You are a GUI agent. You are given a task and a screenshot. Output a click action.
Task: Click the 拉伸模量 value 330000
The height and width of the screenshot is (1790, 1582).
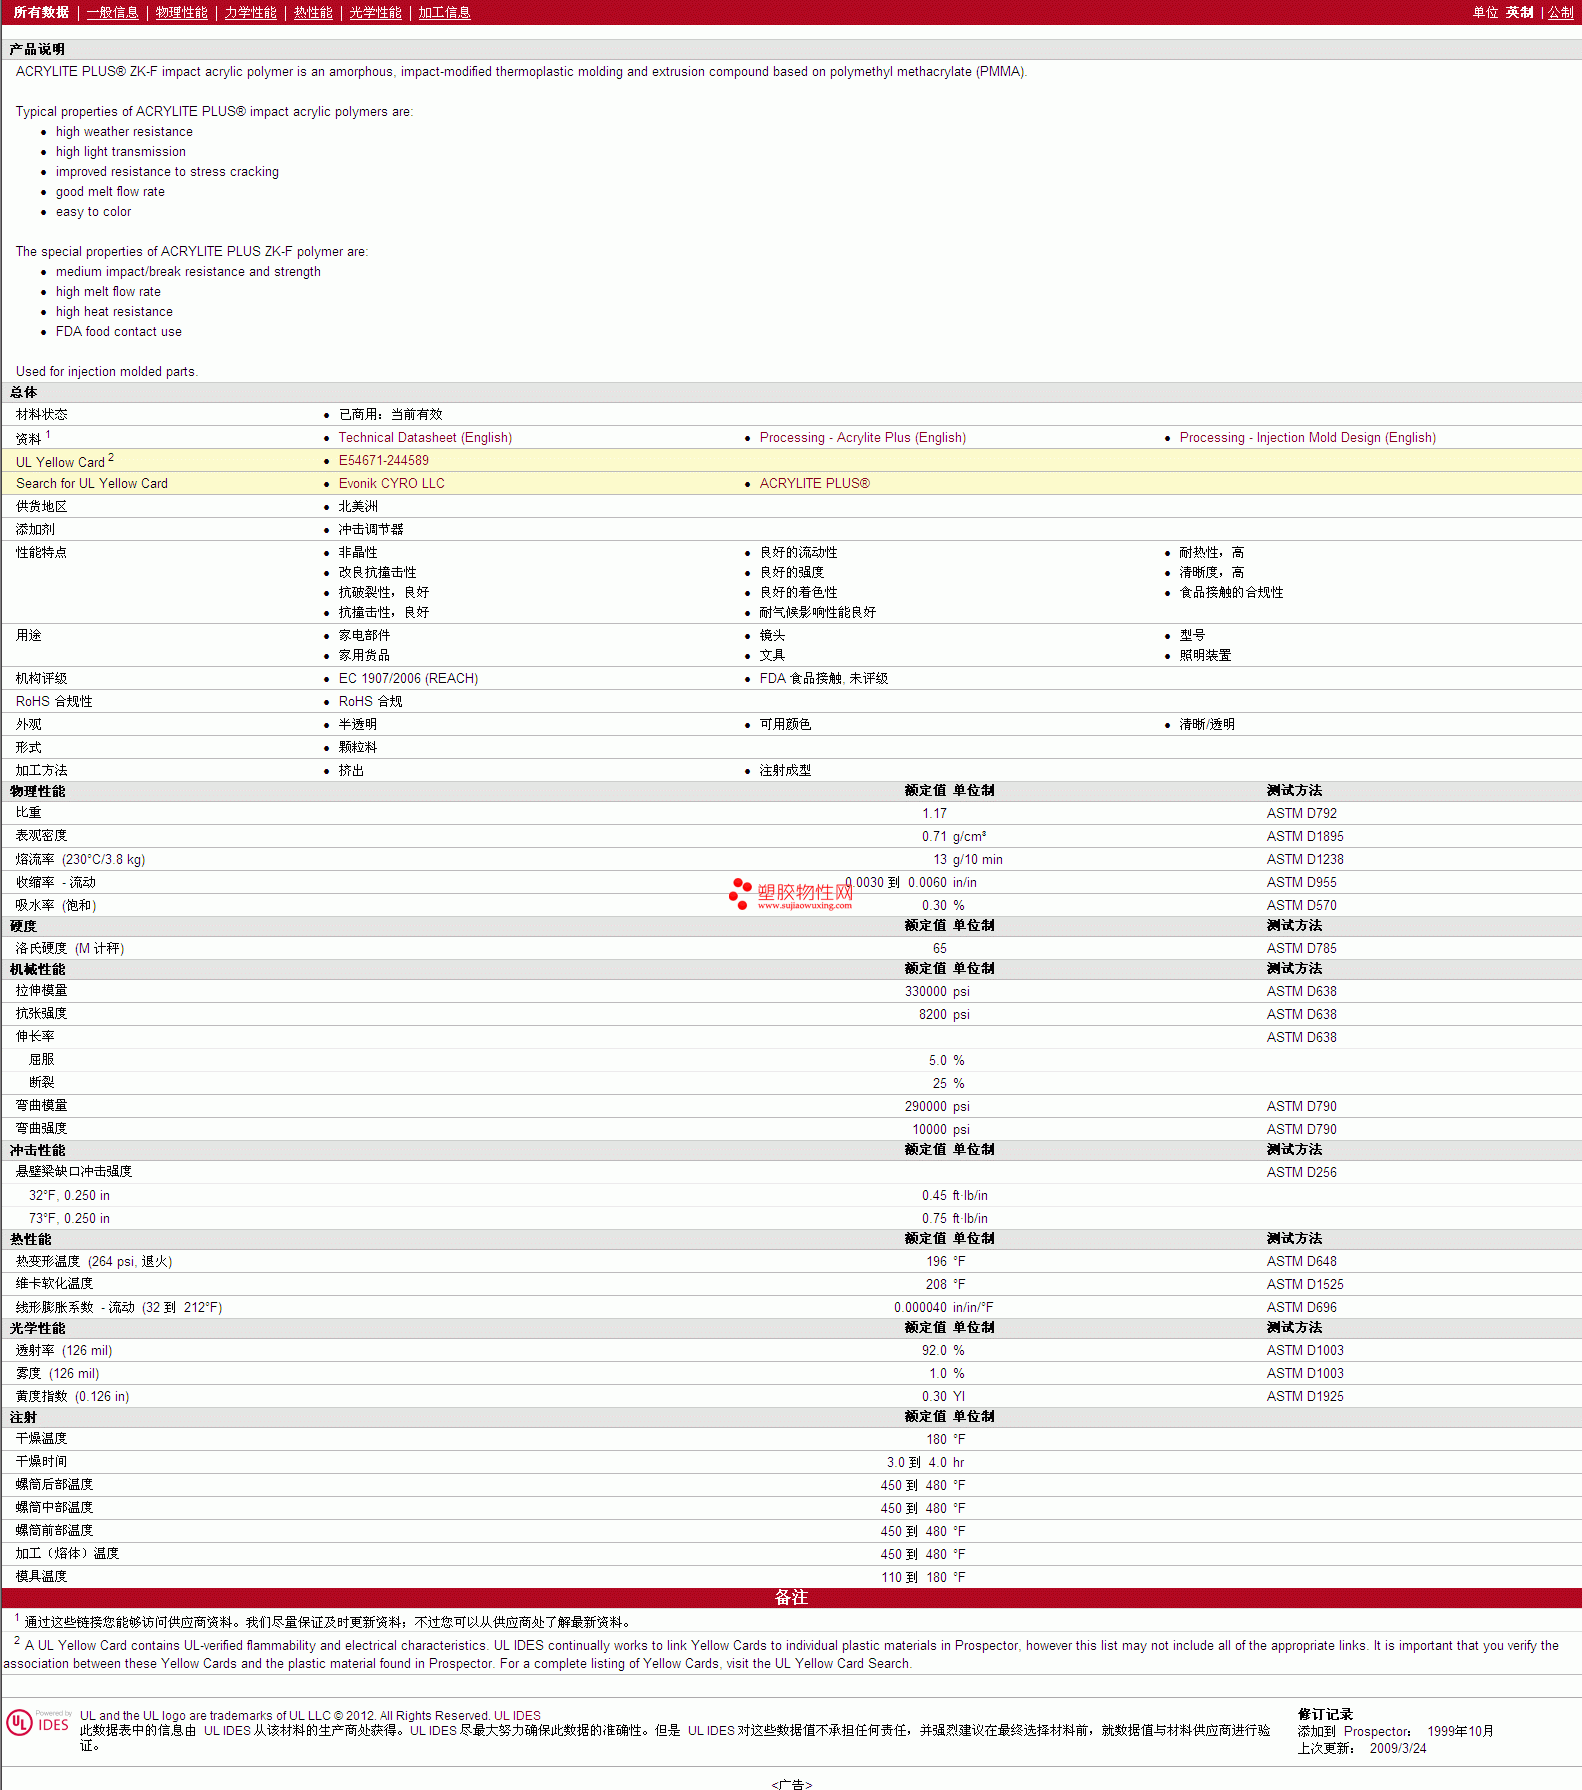pyautogui.click(x=926, y=991)
